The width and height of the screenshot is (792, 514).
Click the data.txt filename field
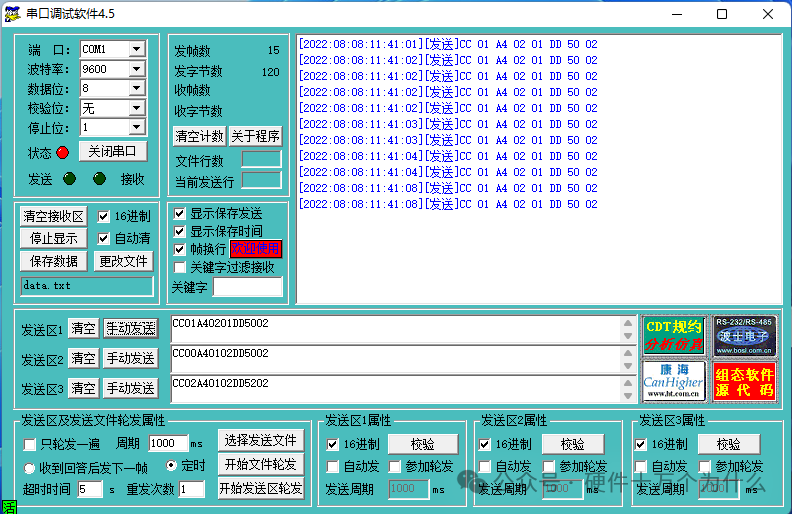pyautogui.click(x=87, y=286)
